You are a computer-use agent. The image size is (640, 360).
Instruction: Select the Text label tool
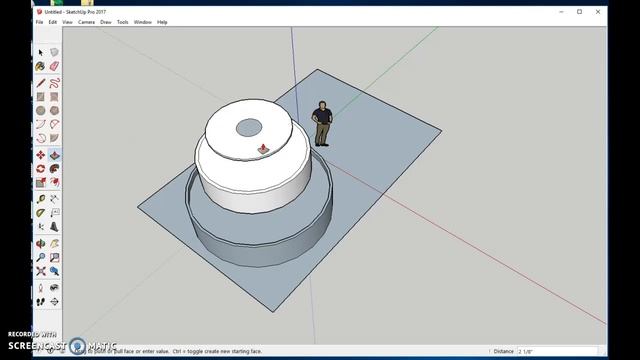click(x=54, y=213)
